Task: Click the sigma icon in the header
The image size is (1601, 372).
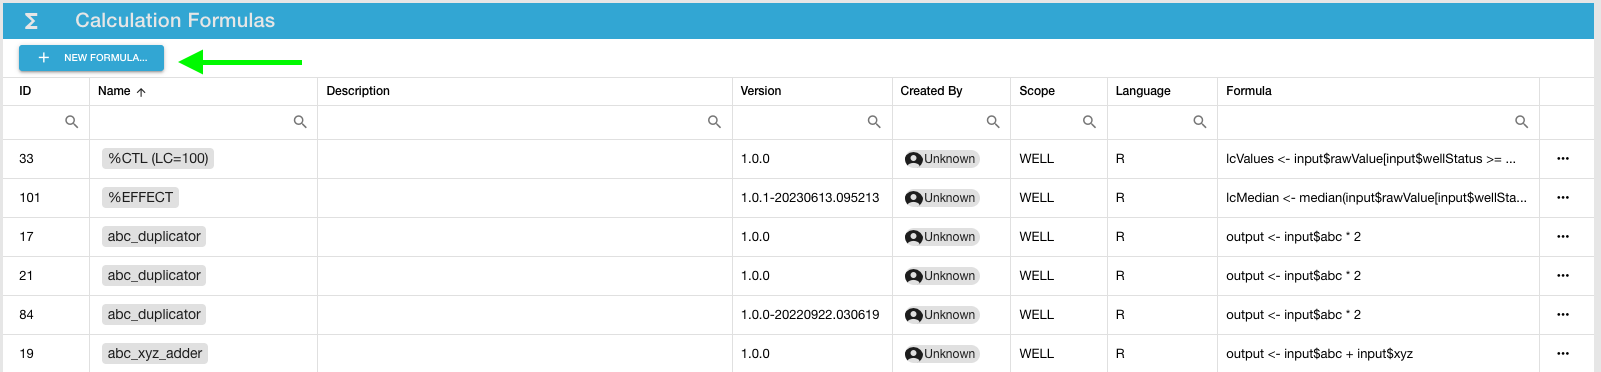Action: click(31, 21)
